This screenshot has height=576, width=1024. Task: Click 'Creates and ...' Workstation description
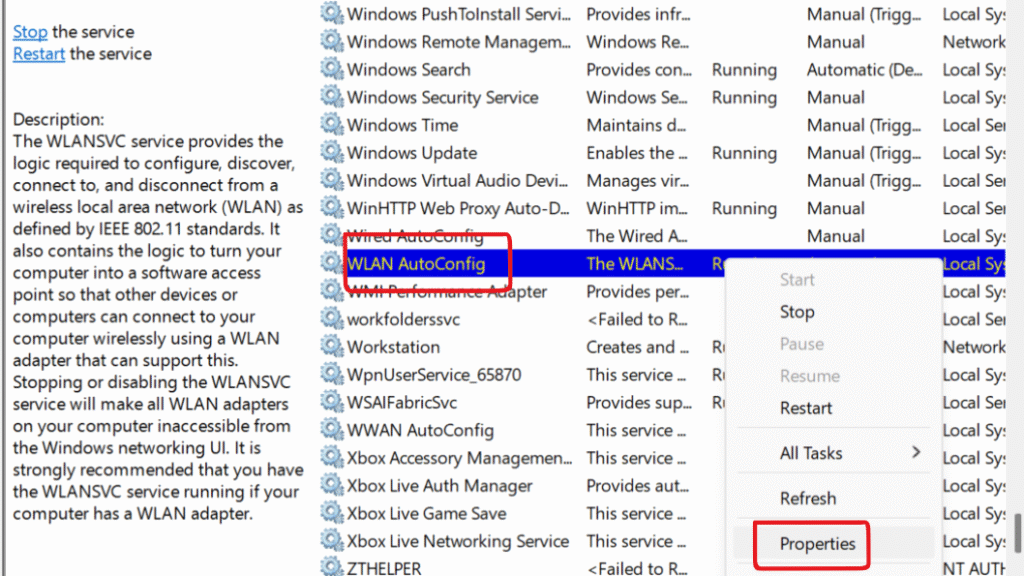pos(637,347)
